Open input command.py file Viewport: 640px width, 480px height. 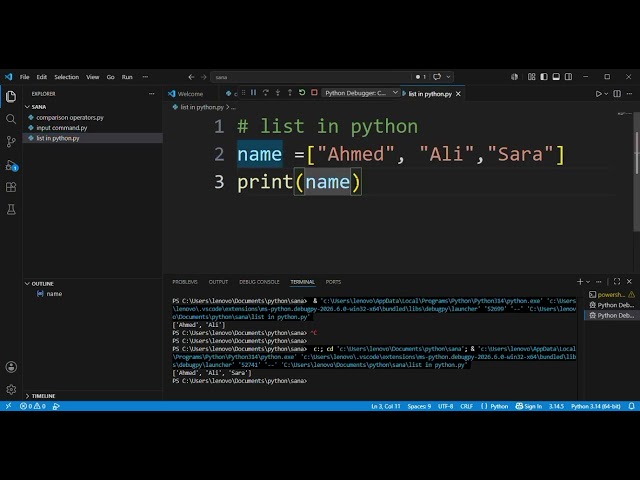(x=62, y=128)
